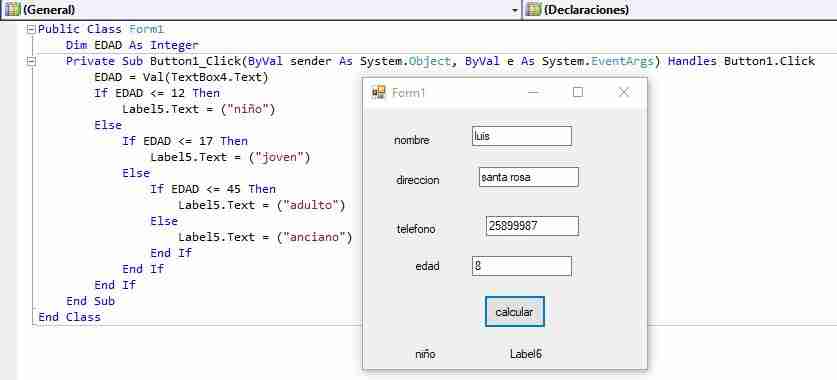837x380 pixels.
Task: Click the niño result label in Form1
Action: (425, 354)
